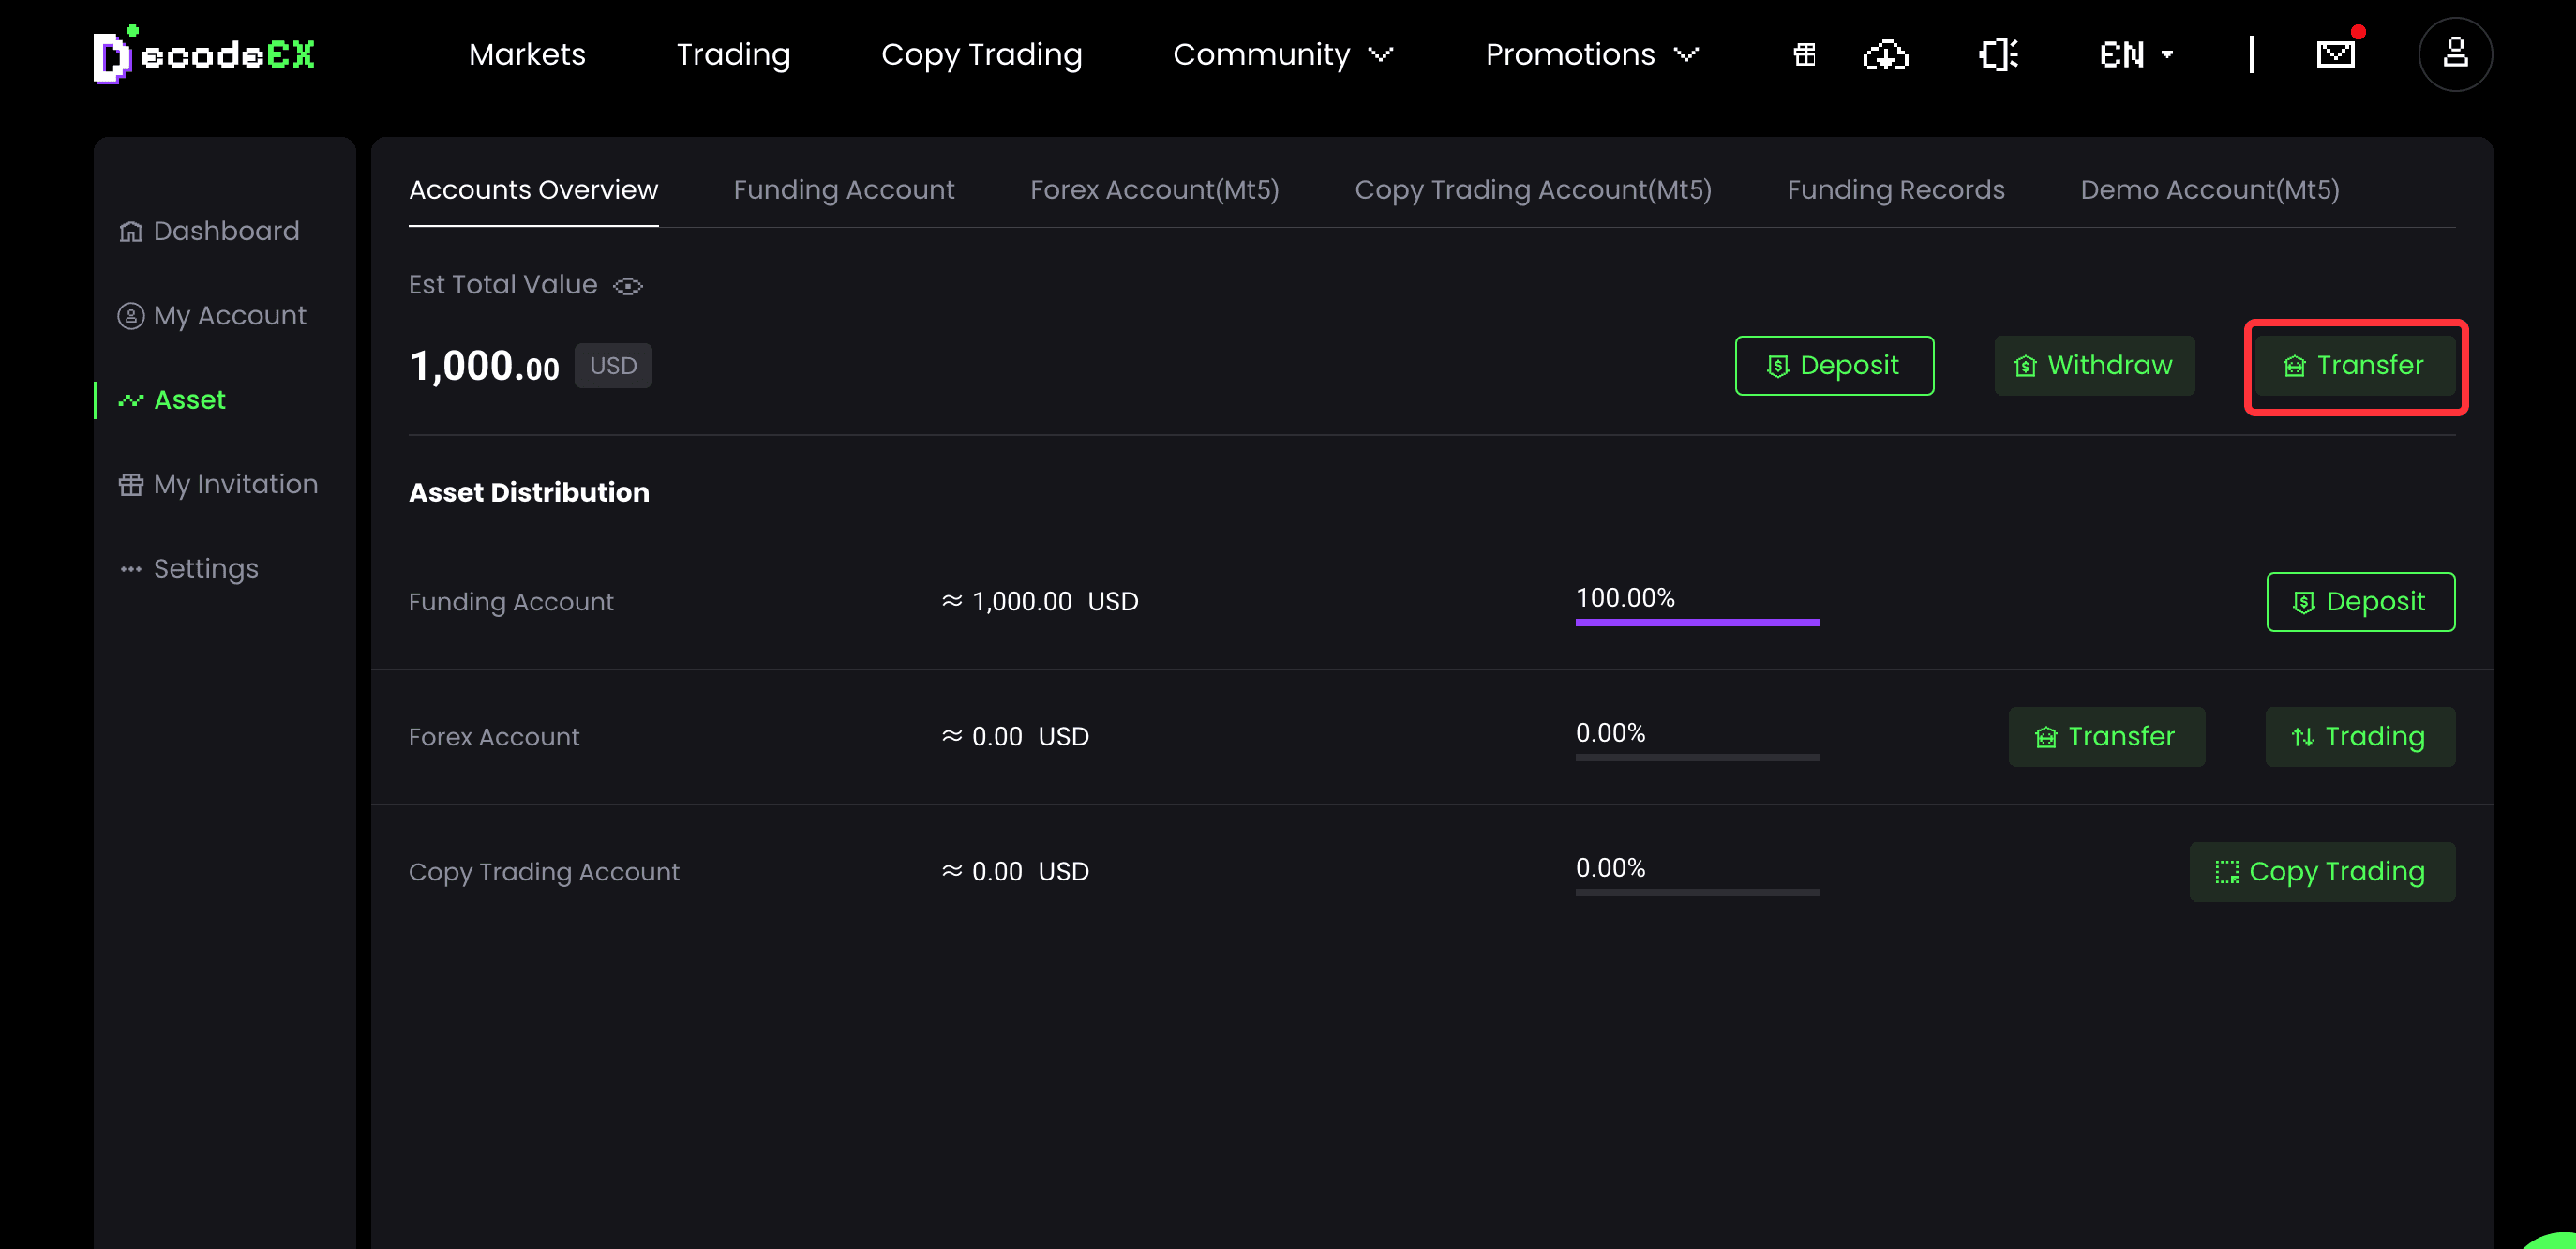The width and height of the screenshot is (2576, 1249).
Task: Click the Withdraw button
Action: (2094, 365)
